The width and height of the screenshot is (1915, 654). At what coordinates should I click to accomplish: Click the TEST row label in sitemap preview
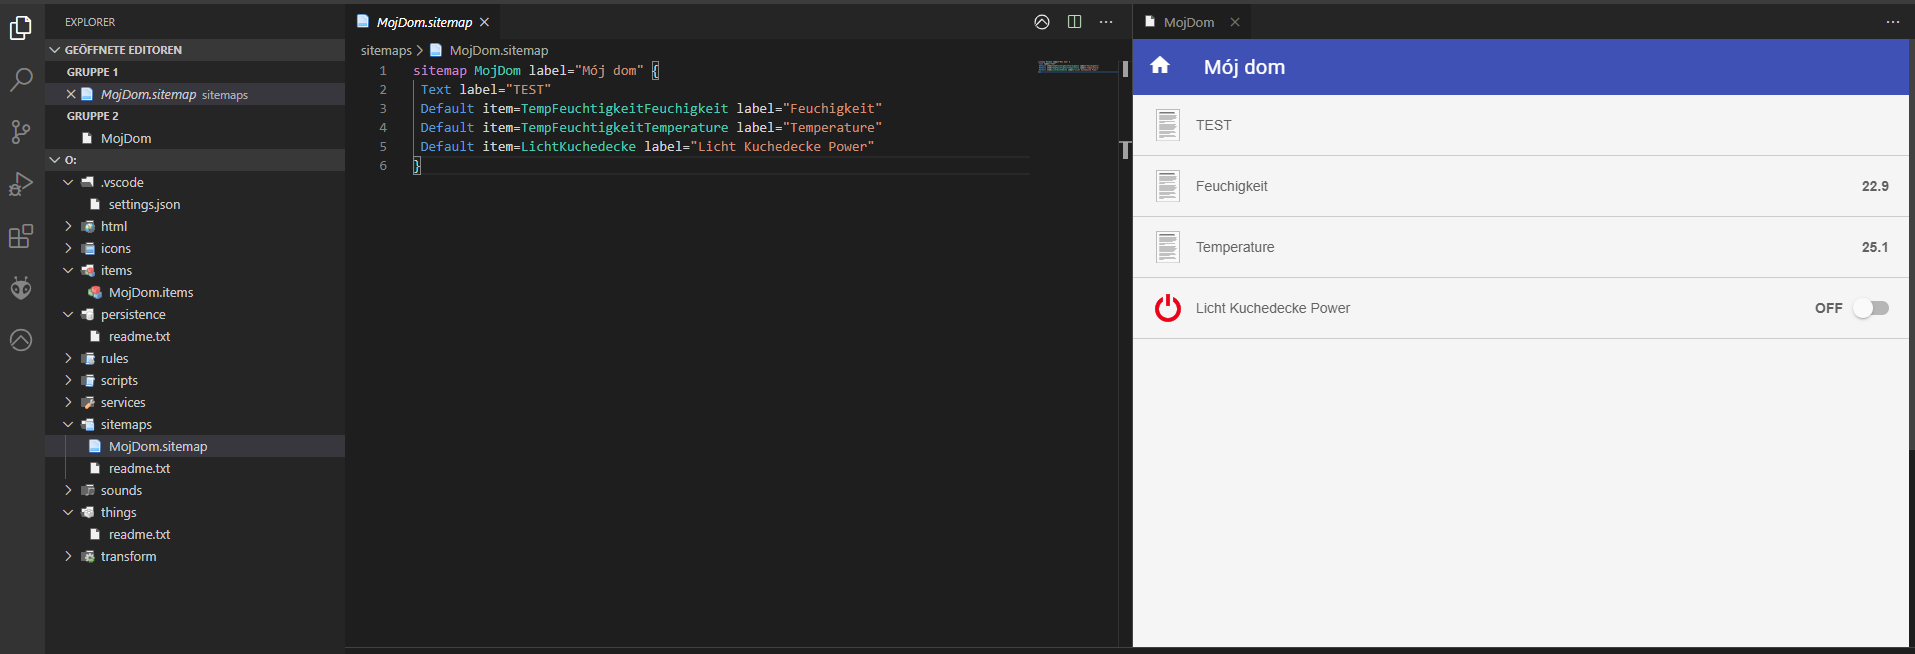1213,125
